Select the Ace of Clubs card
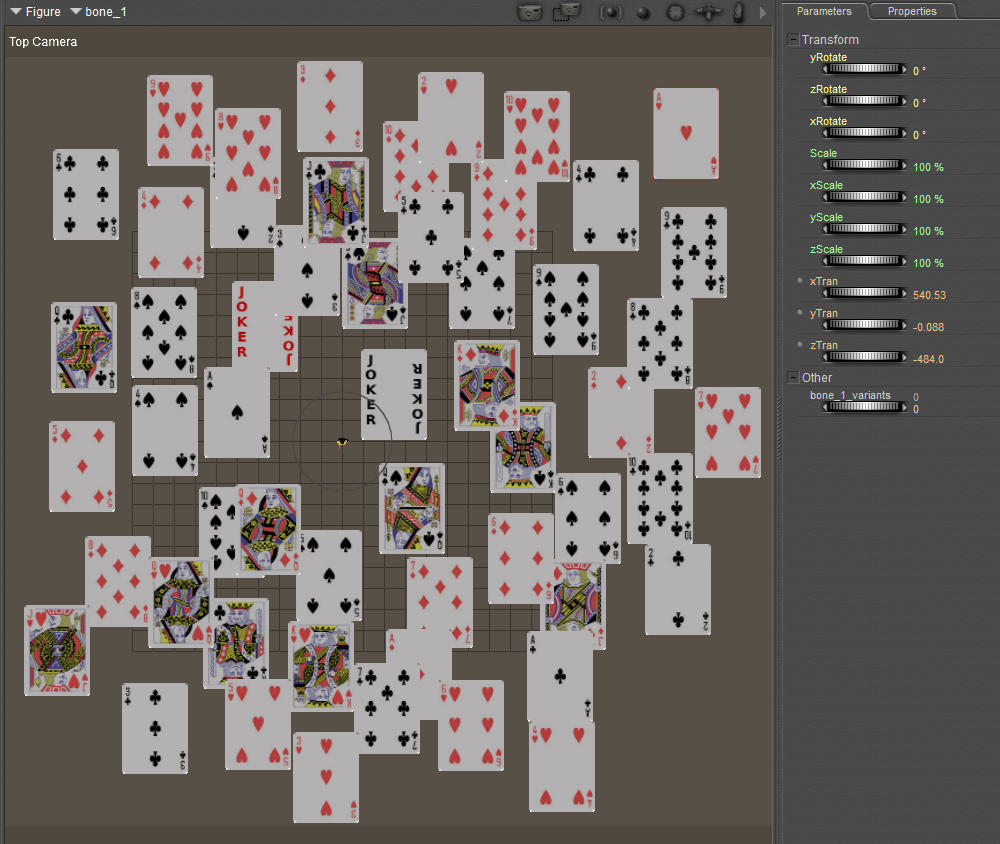This screenshot has height=844, width=1000. (x=560, y=676)
